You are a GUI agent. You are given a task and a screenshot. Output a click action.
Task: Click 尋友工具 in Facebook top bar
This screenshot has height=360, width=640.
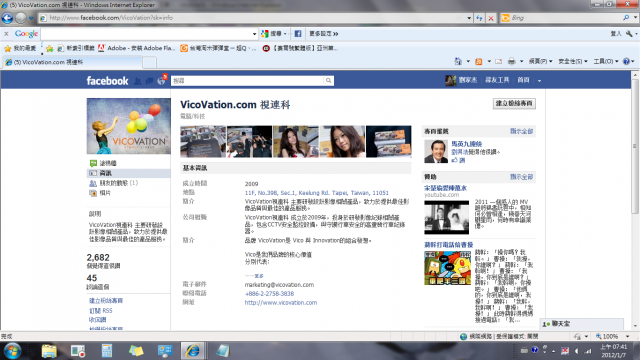tap(497, 80)
